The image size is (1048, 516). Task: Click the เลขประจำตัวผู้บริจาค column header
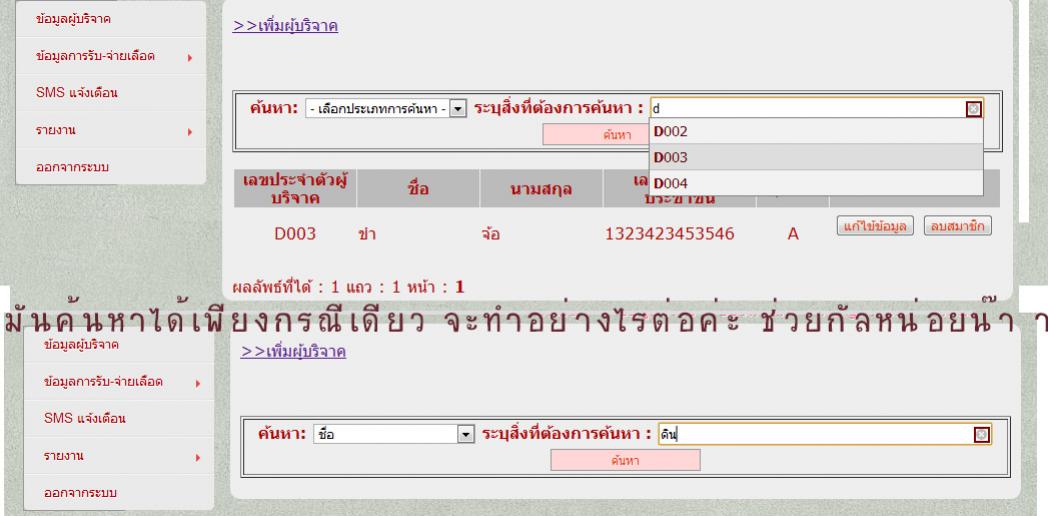pos(295,188)
